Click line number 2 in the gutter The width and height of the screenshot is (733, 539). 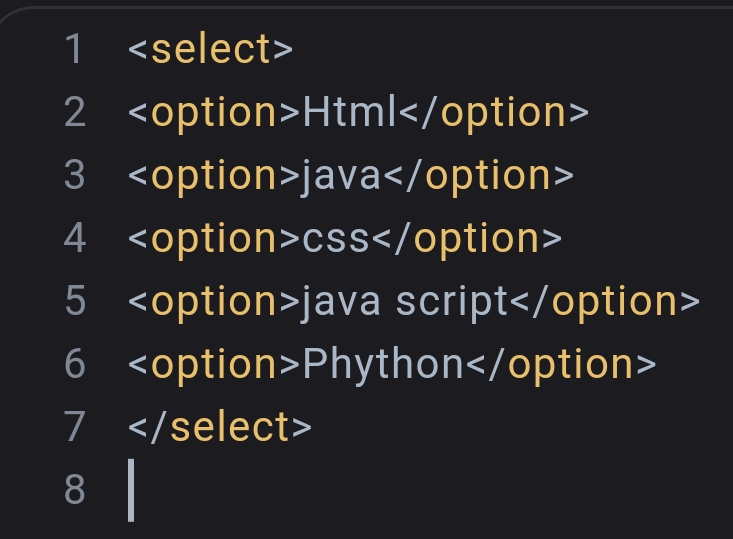pos(73,112)
